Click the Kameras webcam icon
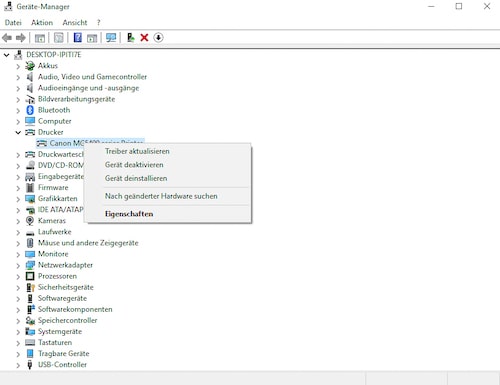Viewport: 500px width, 385px height. pos(30,221)
